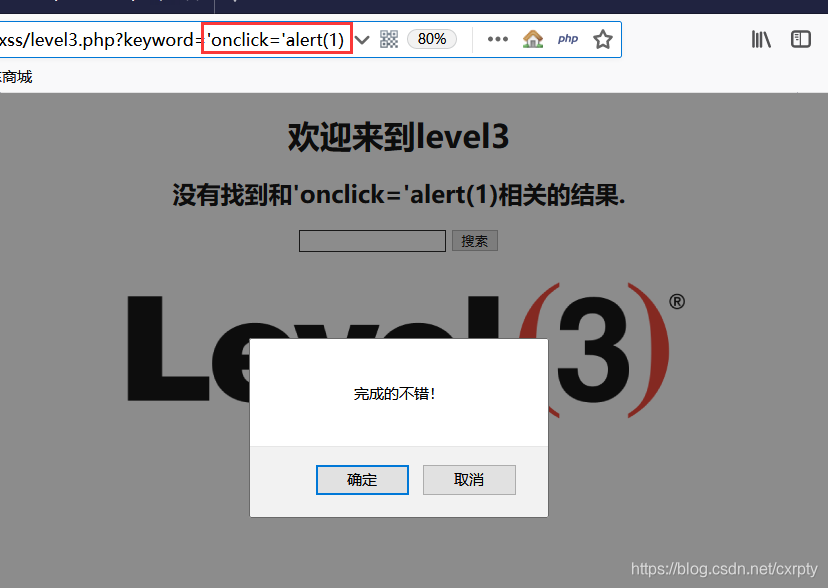The height and width of the screenshot is (588, 828).
Task: Toggle the sidebar view icon
Action: click(801, 40)
